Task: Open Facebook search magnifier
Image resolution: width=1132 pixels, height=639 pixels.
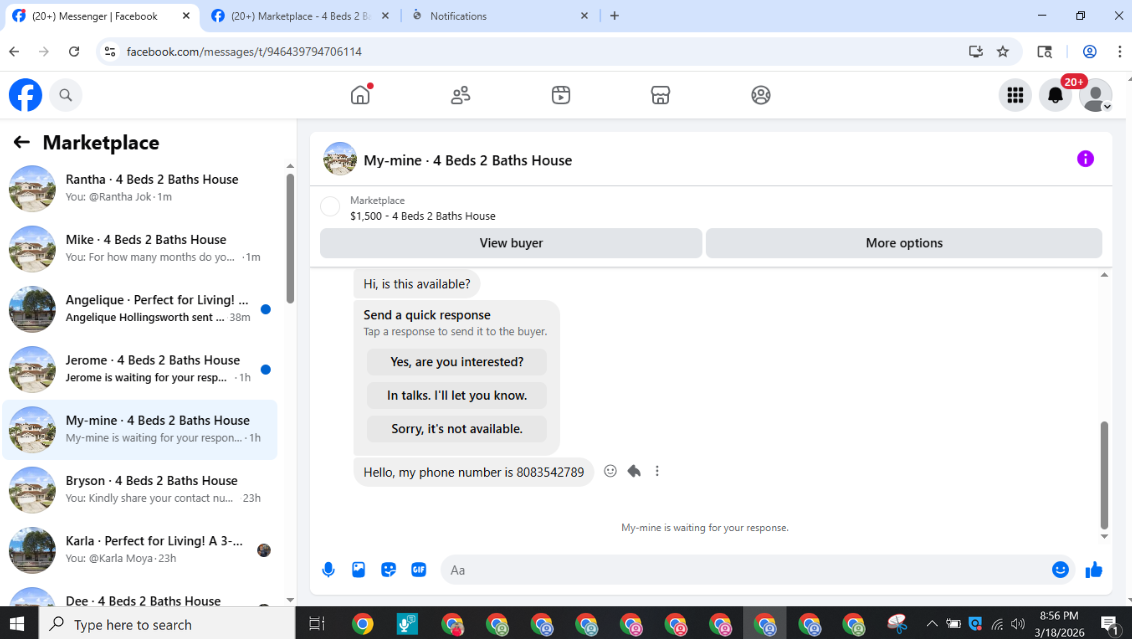Action: pos(66,95)
